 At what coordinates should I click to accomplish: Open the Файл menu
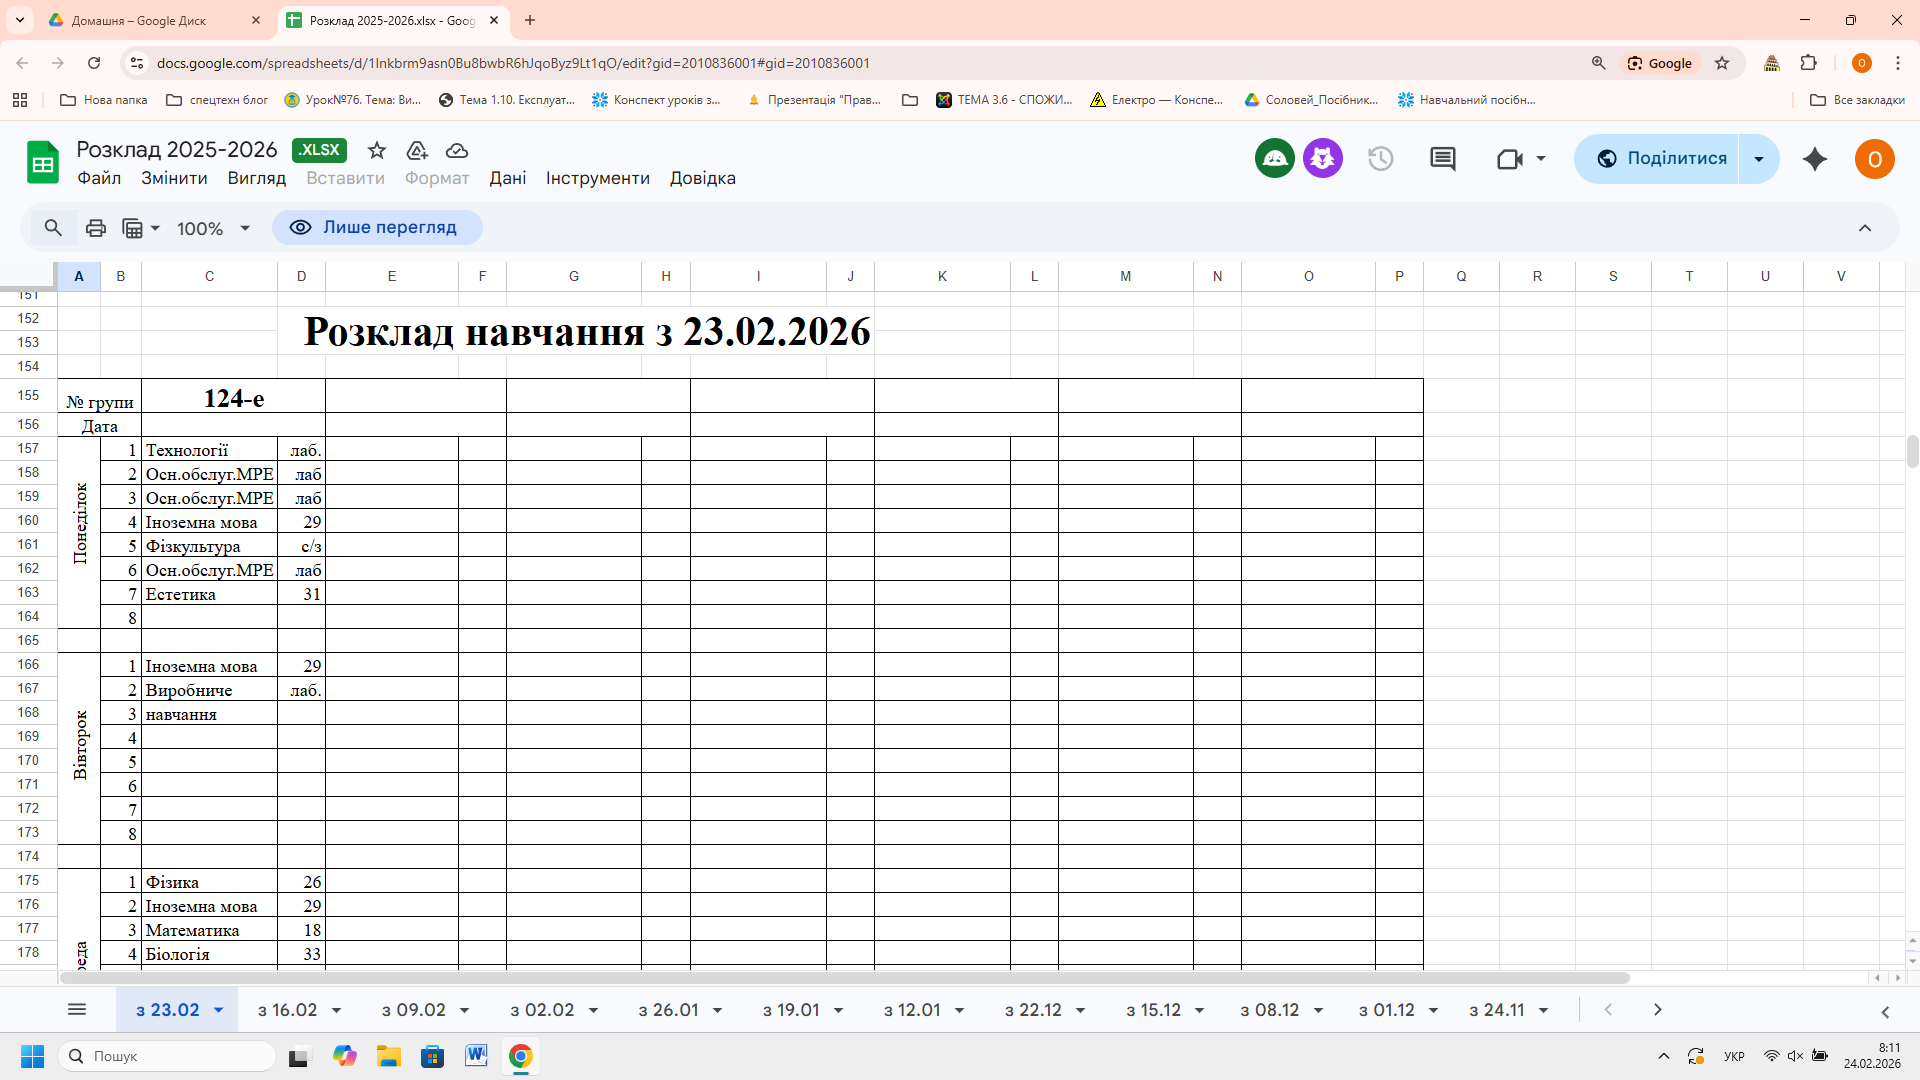[x=99, y=178]
